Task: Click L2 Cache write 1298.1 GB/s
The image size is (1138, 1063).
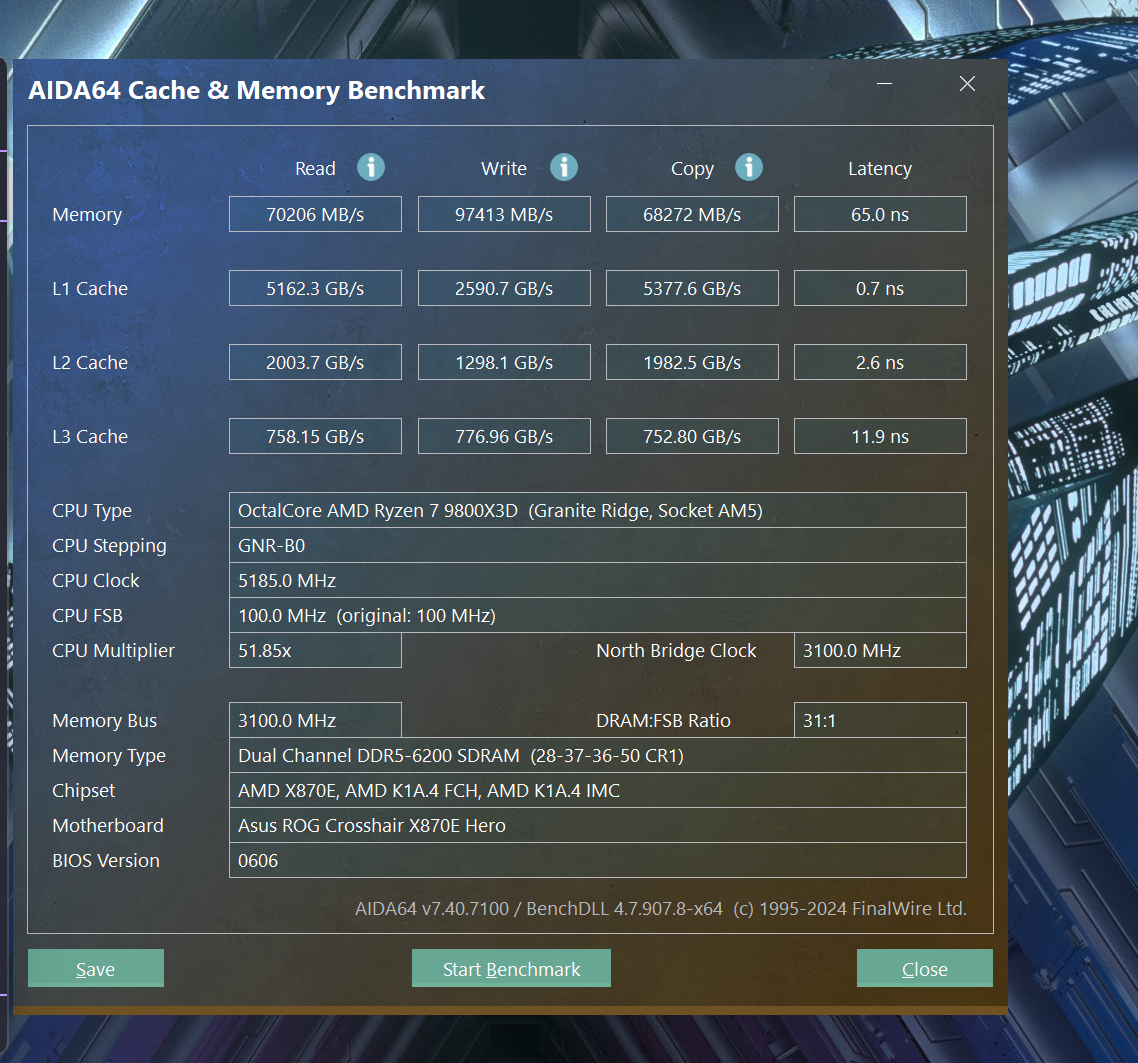Action: pyautogui.click(x=504, y=362)
